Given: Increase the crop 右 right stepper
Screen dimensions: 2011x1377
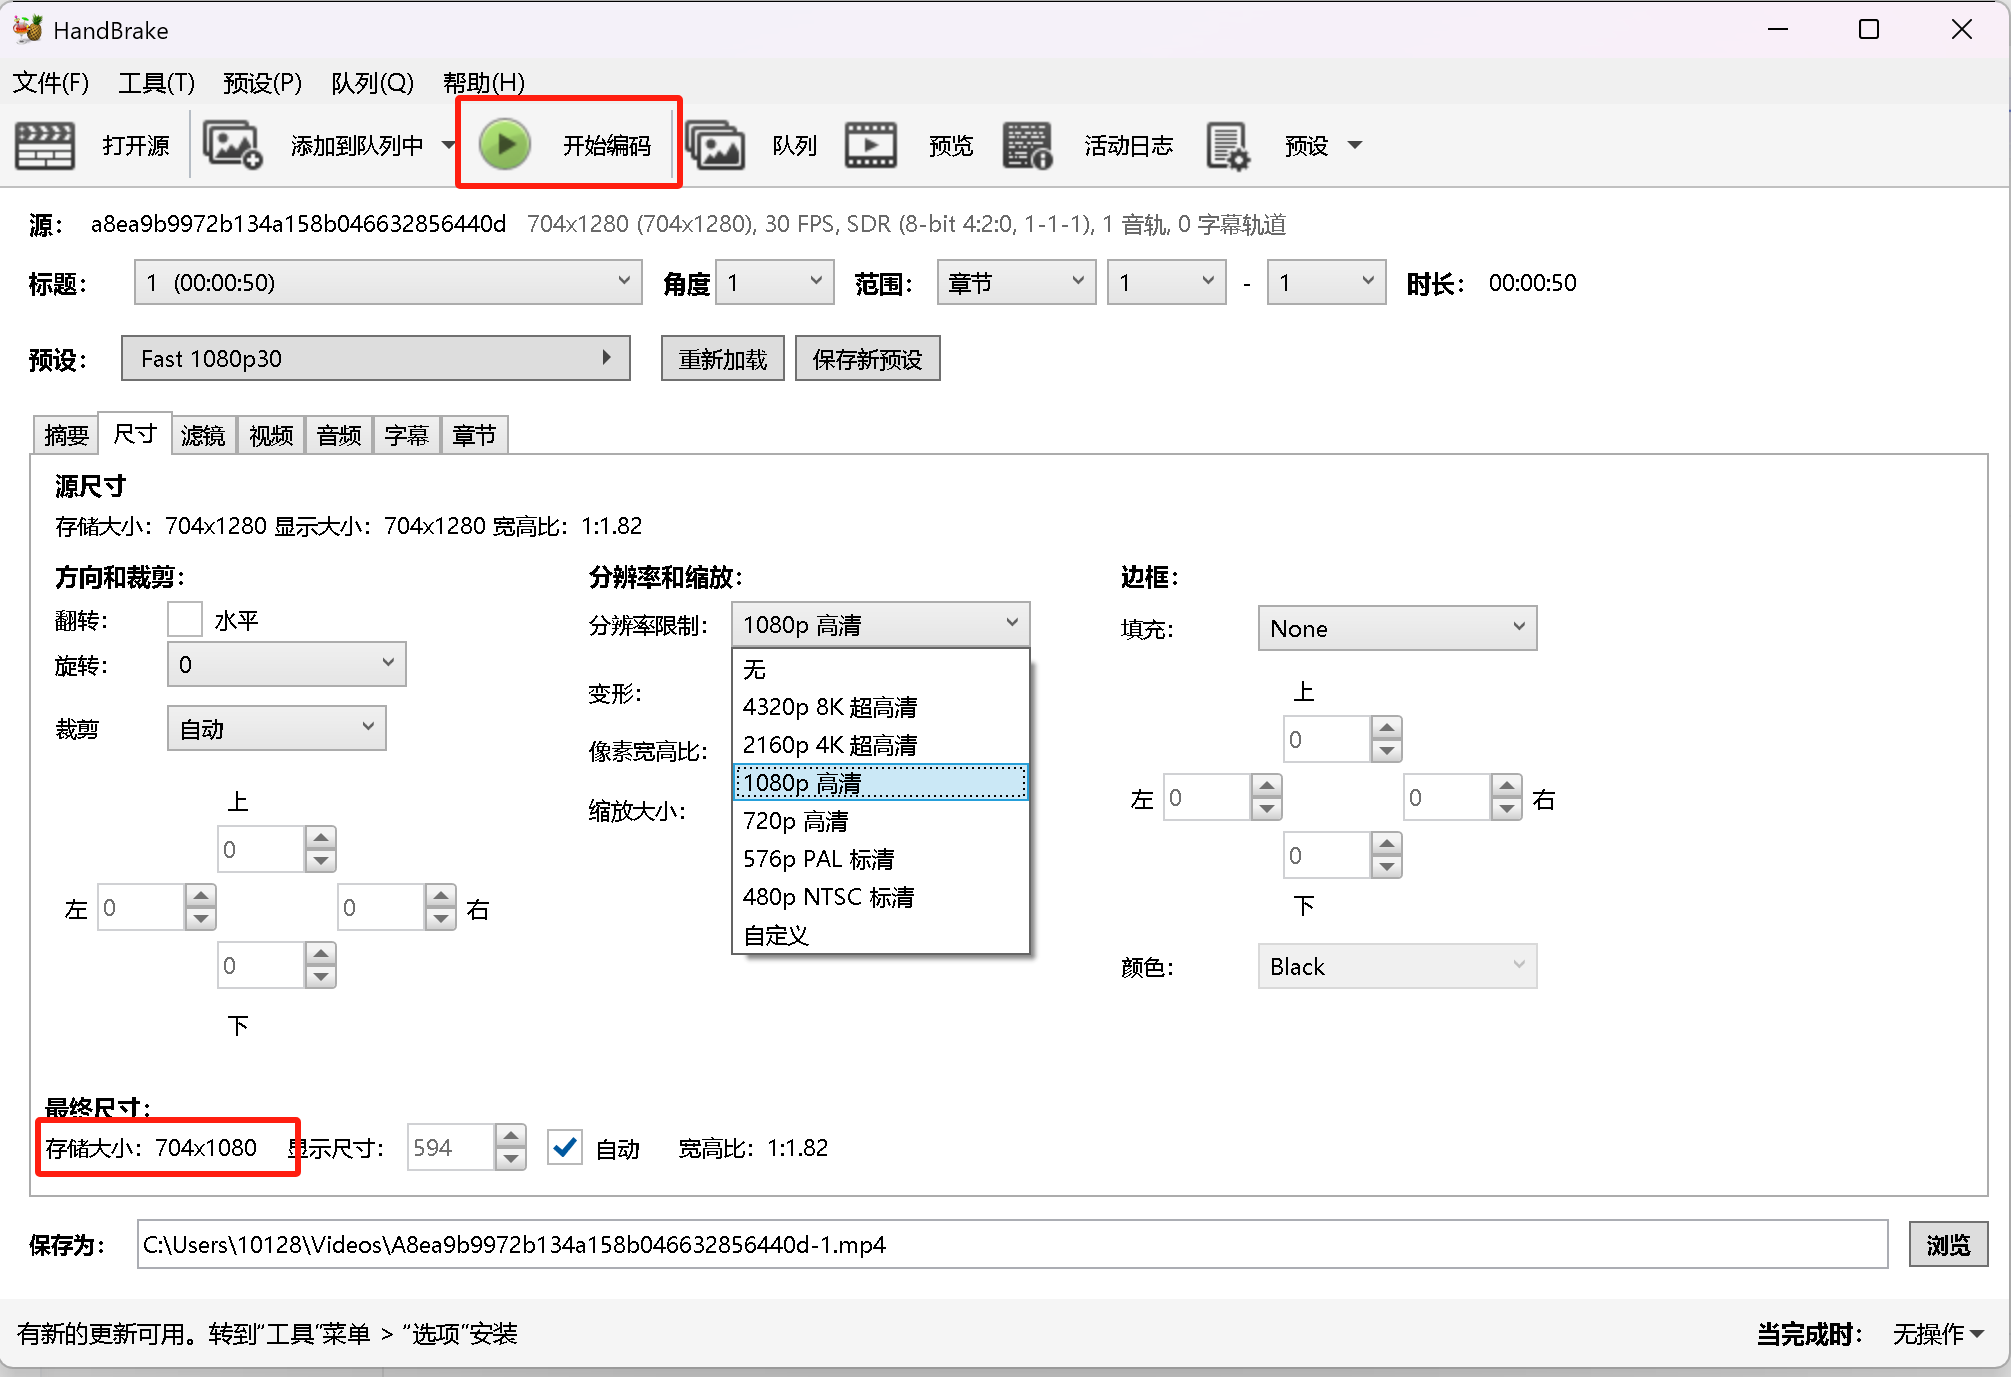Looking at the screenshot, I should pos(441,896).
